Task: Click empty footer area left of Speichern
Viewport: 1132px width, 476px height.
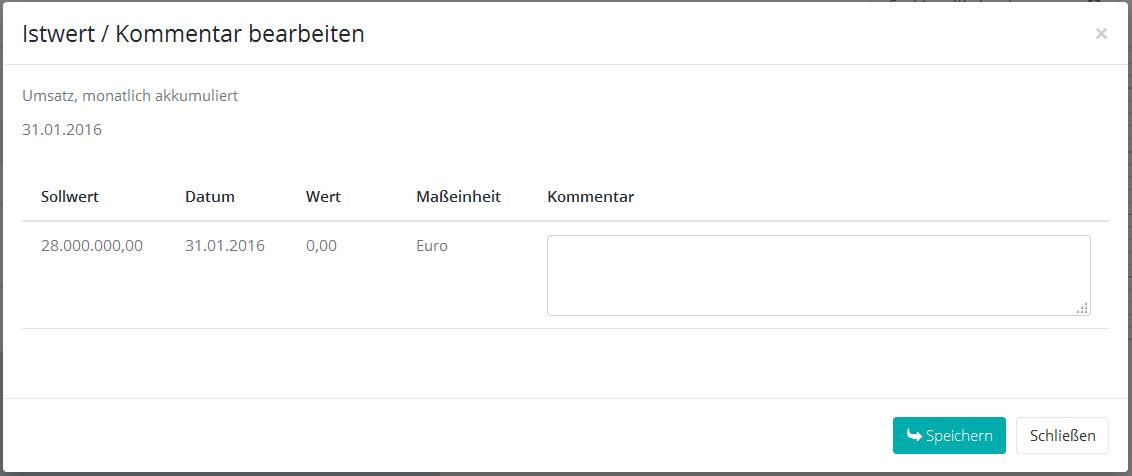Action: [450, 436]
